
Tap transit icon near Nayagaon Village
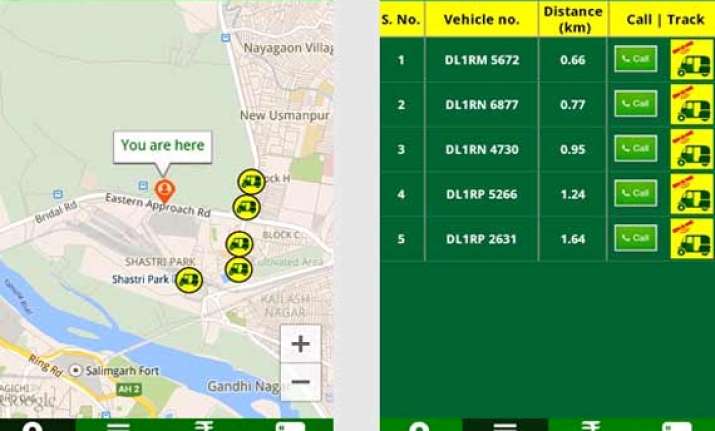click(x=225, y=38)
